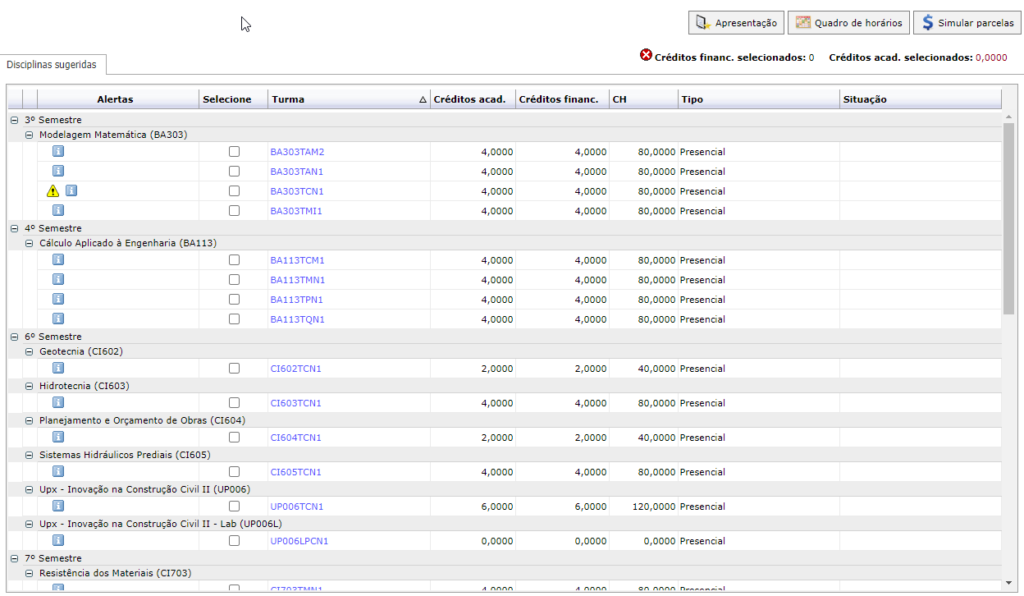Collapse the 3º Semestre group
This screenshot has width=1024, height=596.
(14, 120)
